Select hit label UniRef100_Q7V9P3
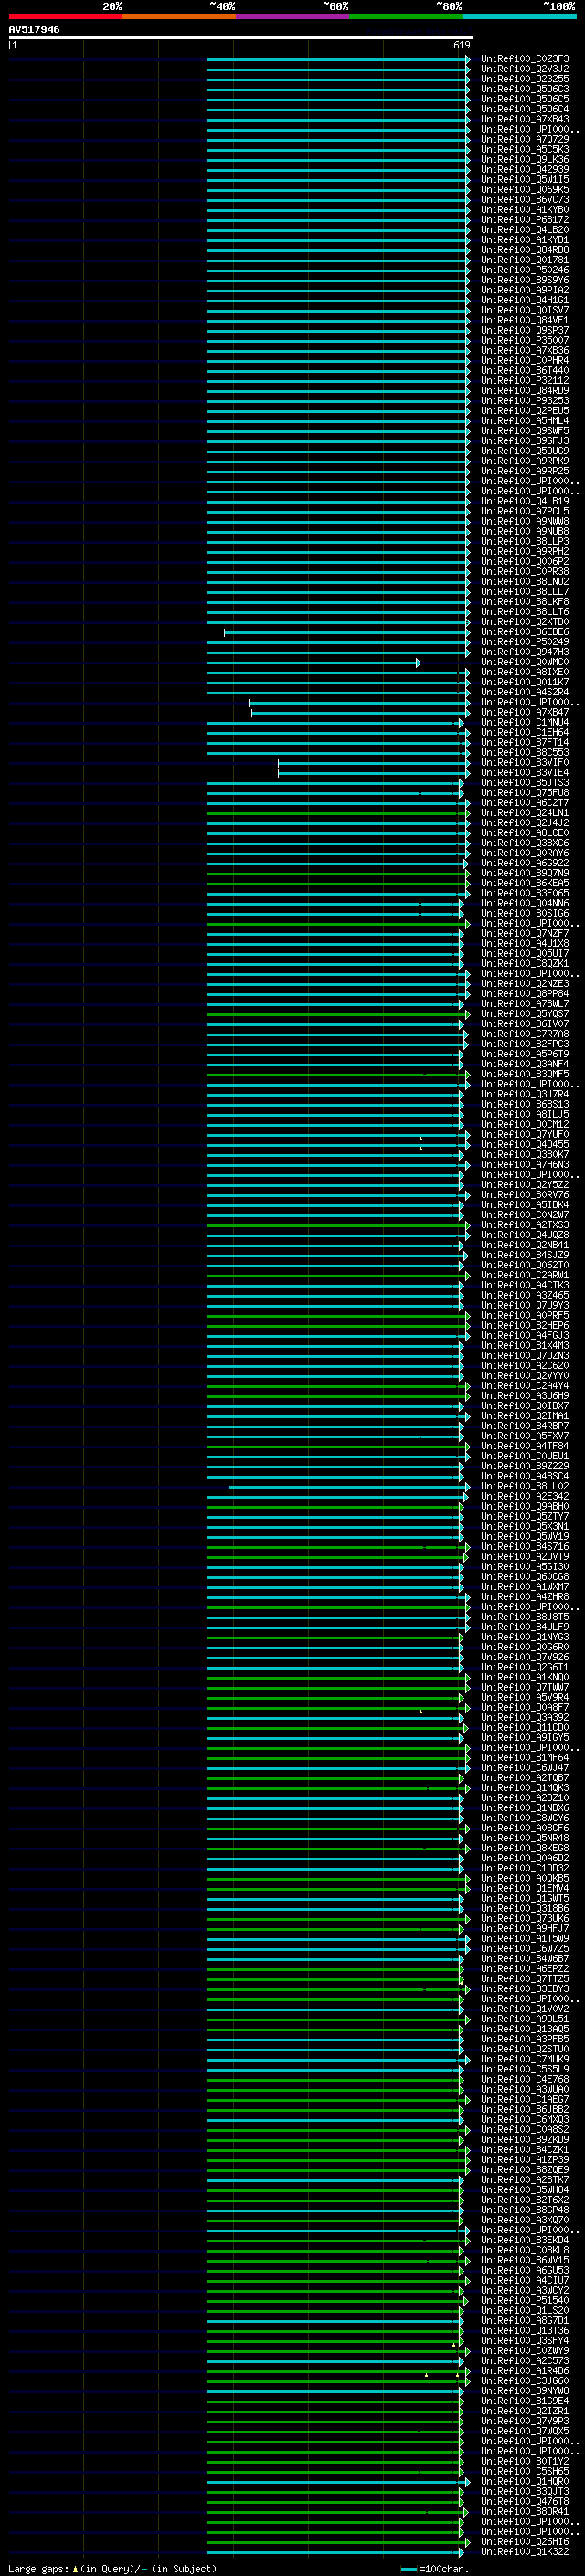The width and height of the screenshot is (585, 2576). point(525,2421)
